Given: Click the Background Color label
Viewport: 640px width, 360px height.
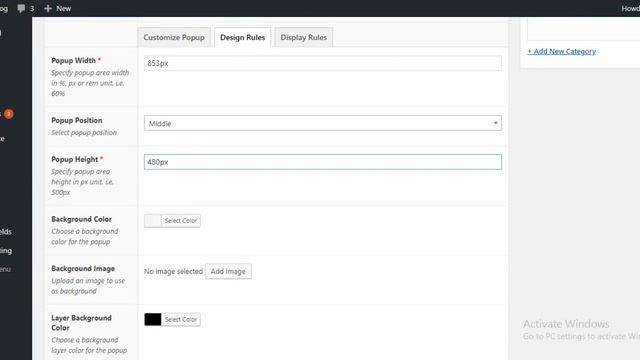Looking at the screenshot, I should [x=82, y=219].
